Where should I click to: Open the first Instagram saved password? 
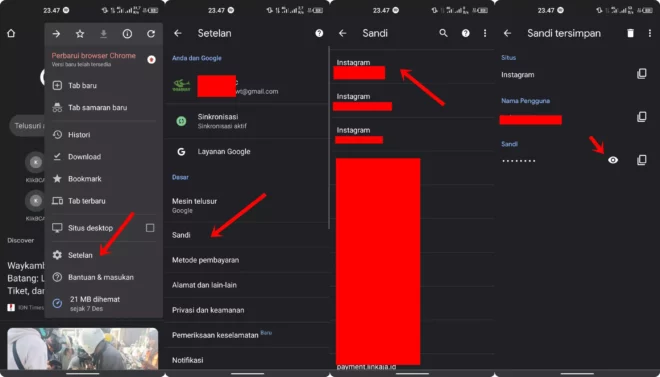pos(412,67)
